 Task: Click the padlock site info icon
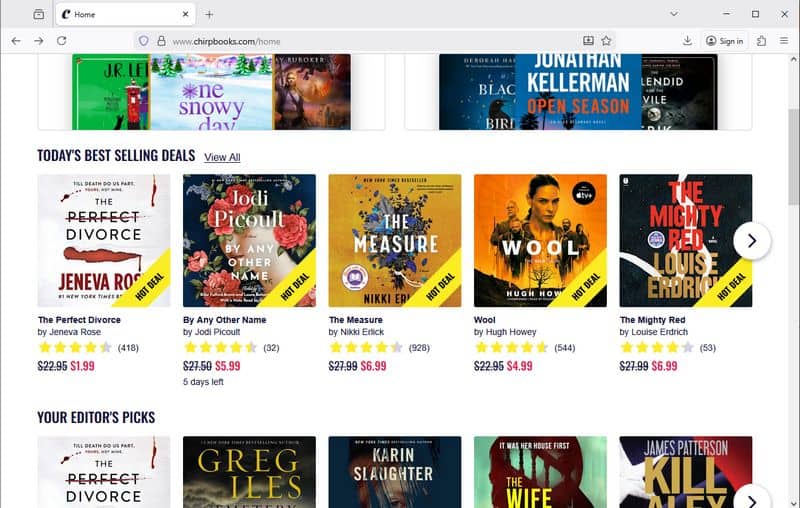(161, 41)
